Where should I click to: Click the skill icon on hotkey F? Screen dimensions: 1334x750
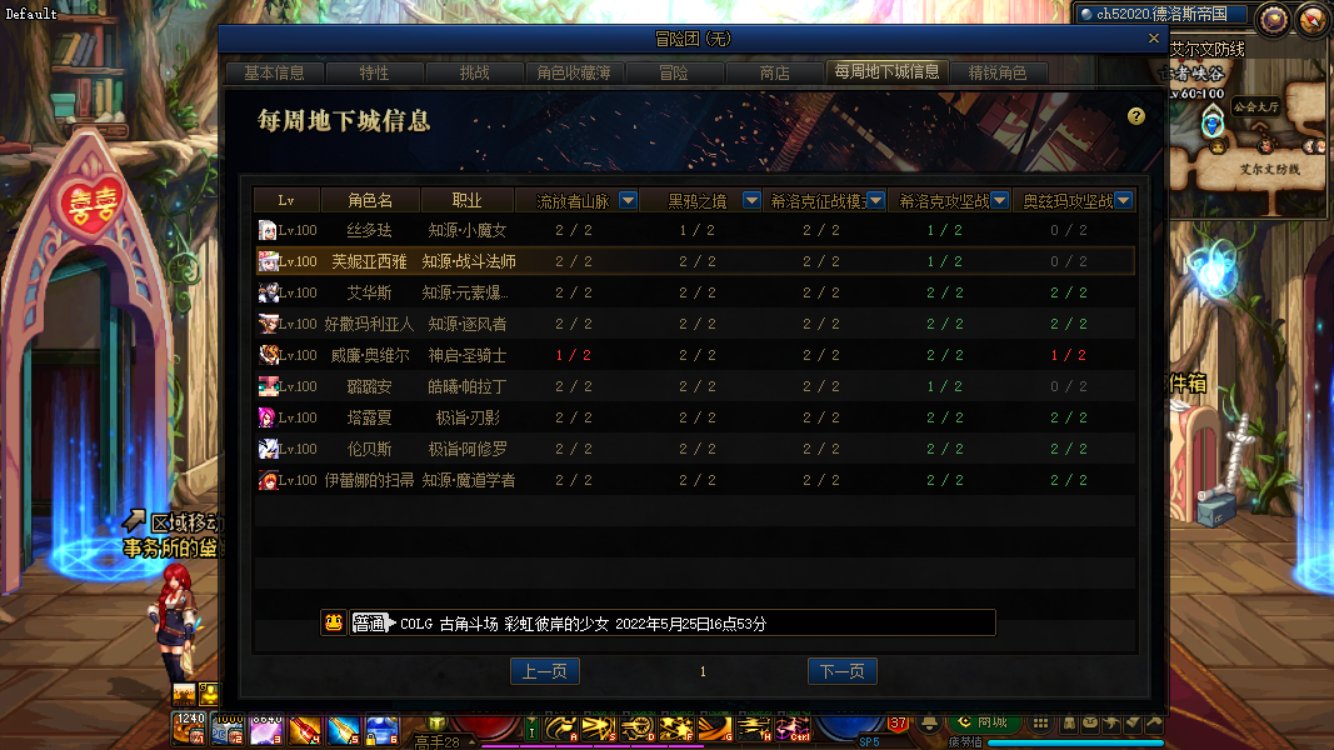[676, 729]
